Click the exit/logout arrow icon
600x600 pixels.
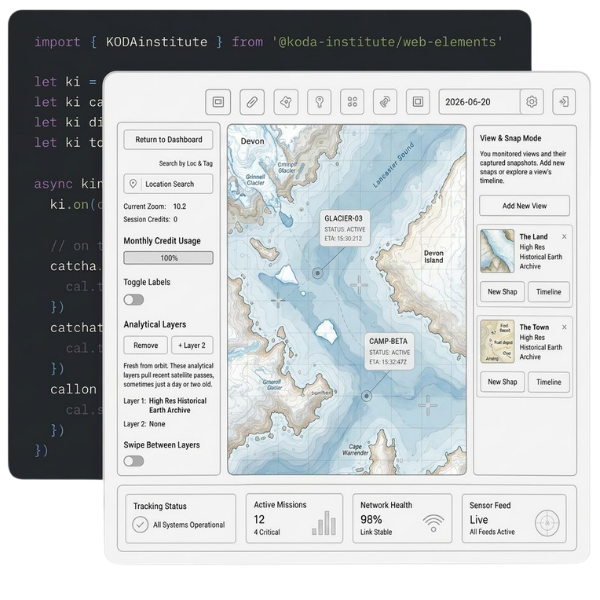pyautogui.click(x=564, y=102)
